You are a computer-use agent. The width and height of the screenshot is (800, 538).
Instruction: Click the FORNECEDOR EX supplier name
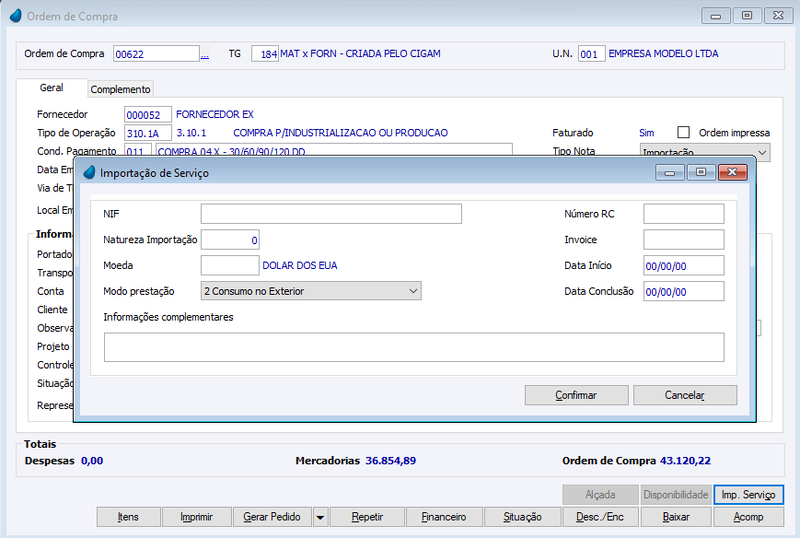[x=215, y=114]
